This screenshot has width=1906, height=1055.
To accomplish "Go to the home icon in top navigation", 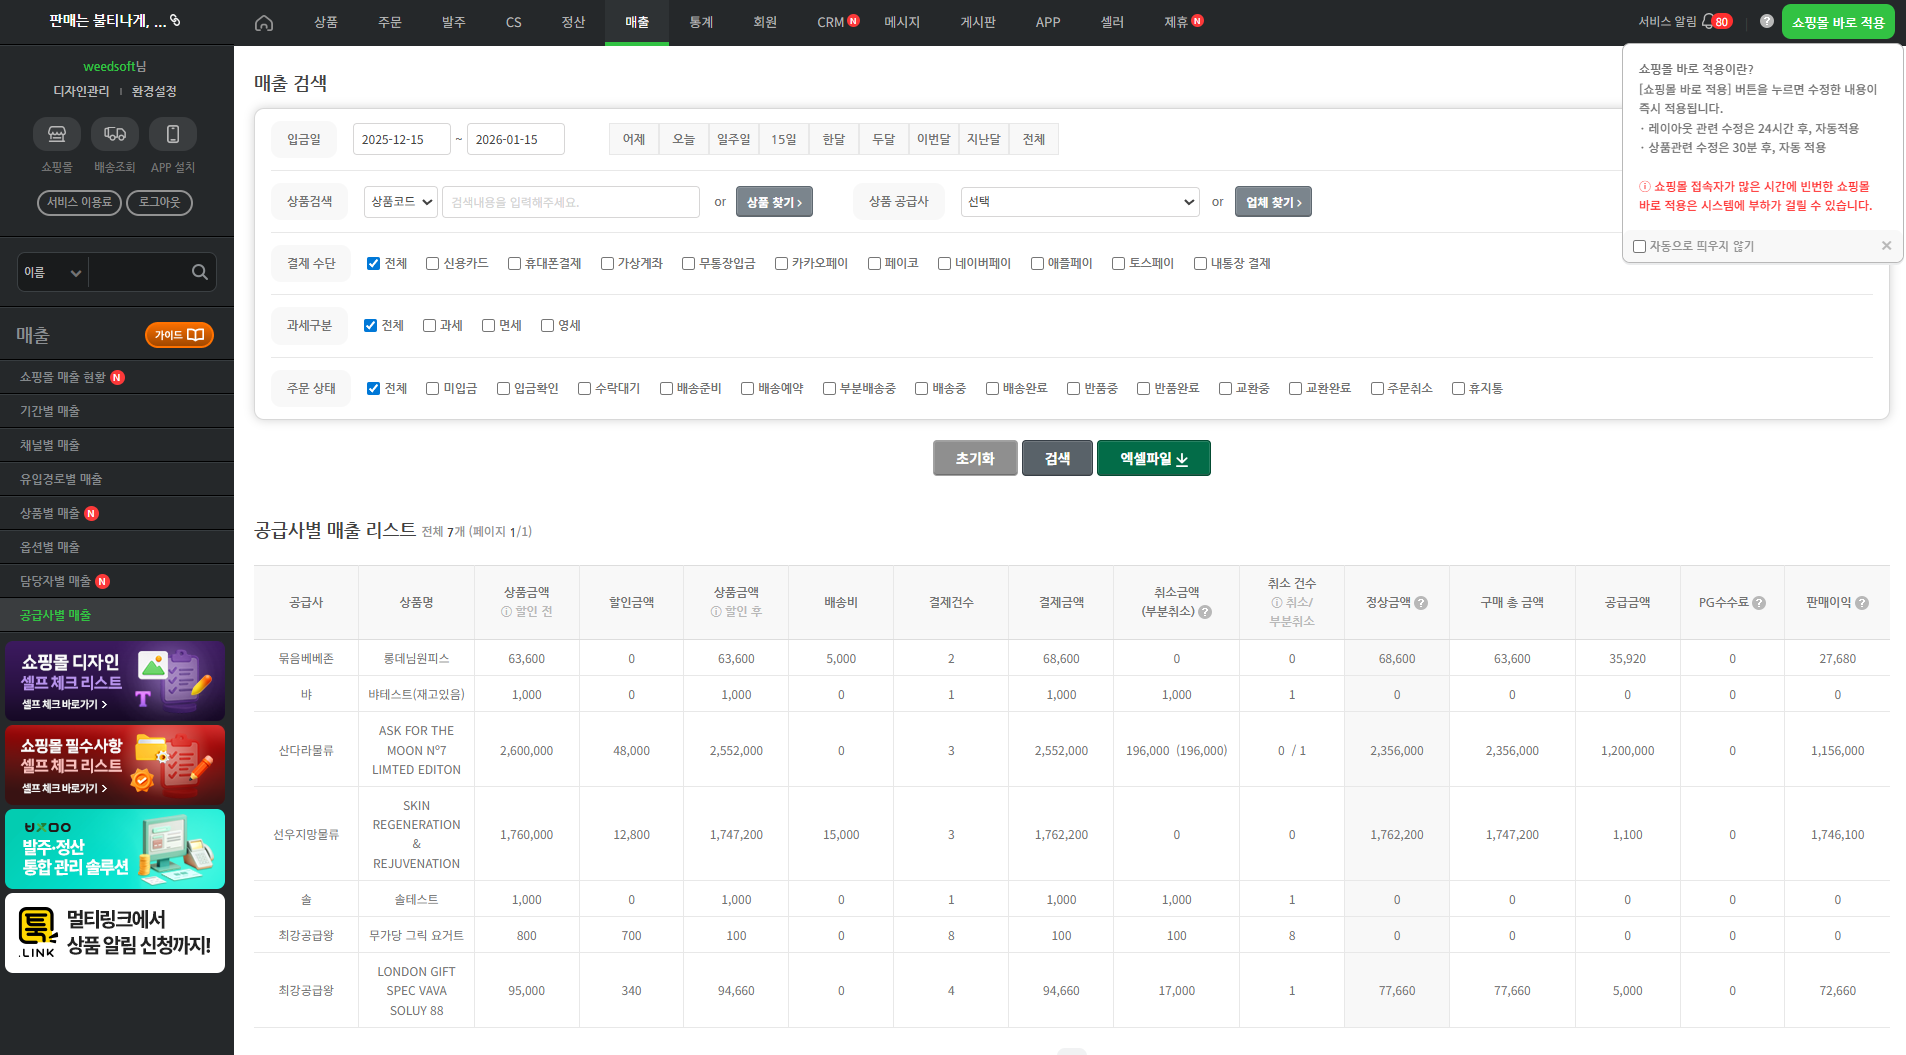I will 264,22.
